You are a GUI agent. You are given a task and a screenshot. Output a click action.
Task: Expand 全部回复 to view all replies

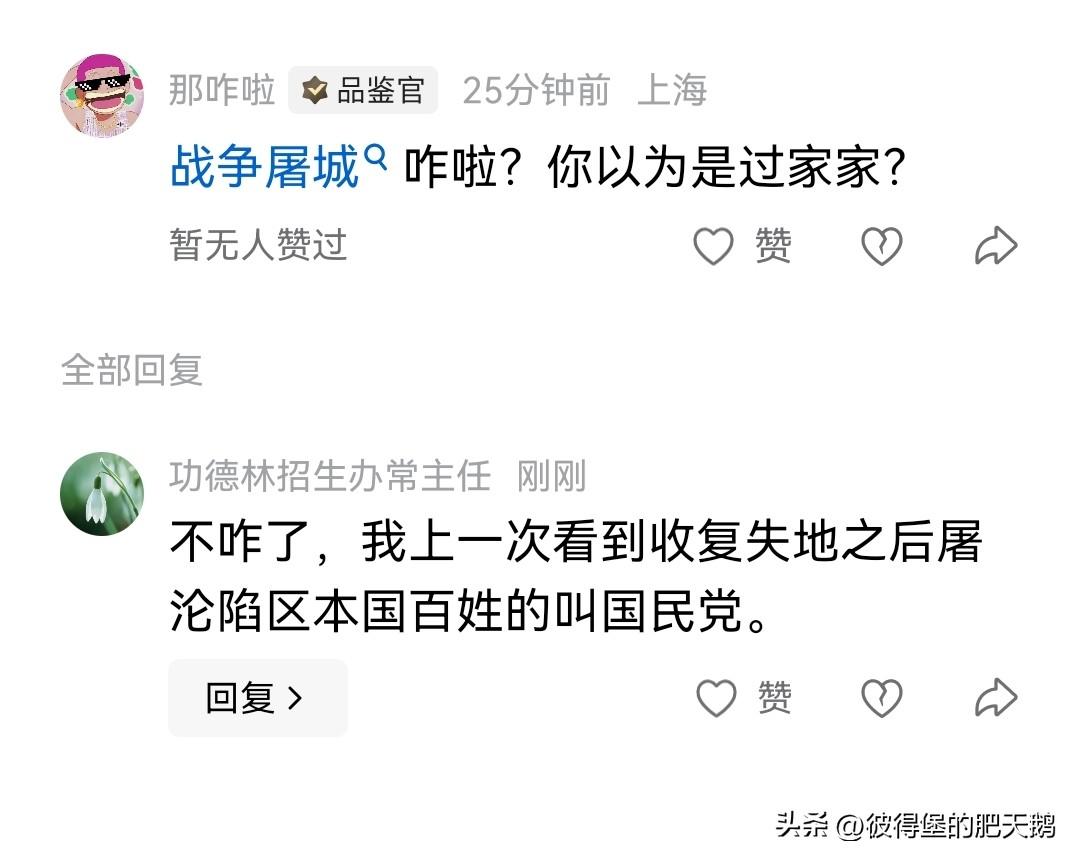pyautogui.click(x=130, y=370)
